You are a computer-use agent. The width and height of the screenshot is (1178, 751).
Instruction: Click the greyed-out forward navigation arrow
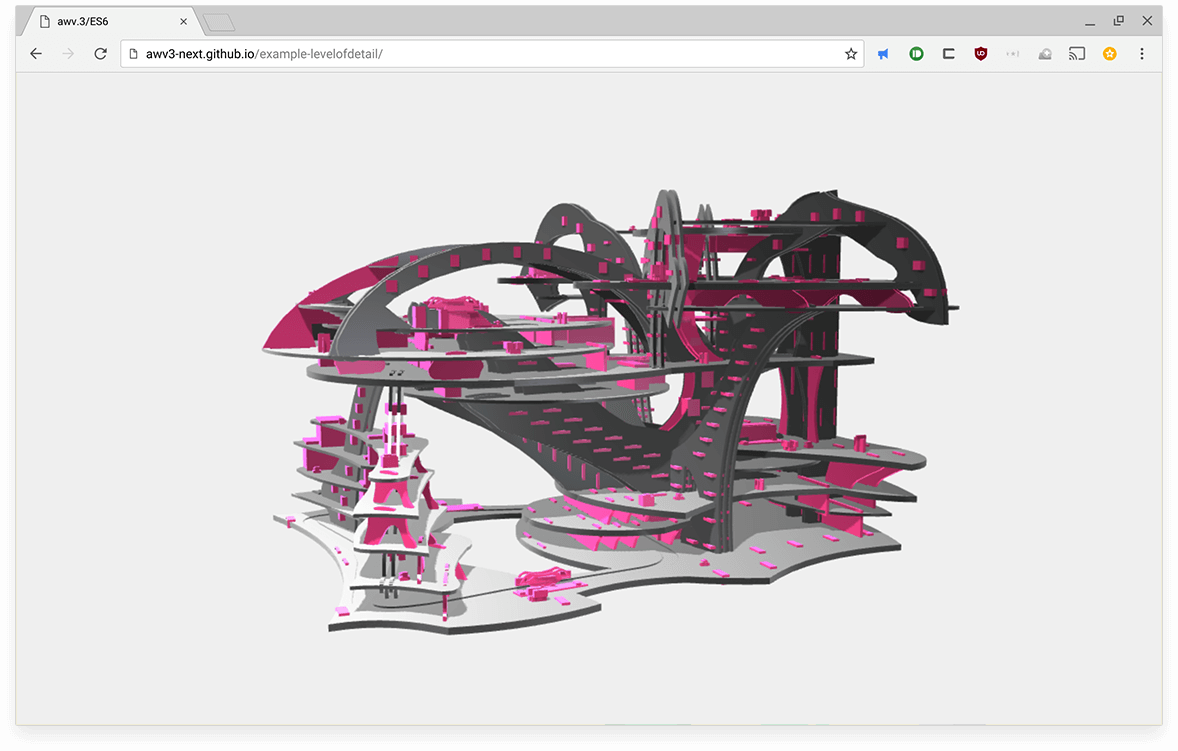[68, 54]
